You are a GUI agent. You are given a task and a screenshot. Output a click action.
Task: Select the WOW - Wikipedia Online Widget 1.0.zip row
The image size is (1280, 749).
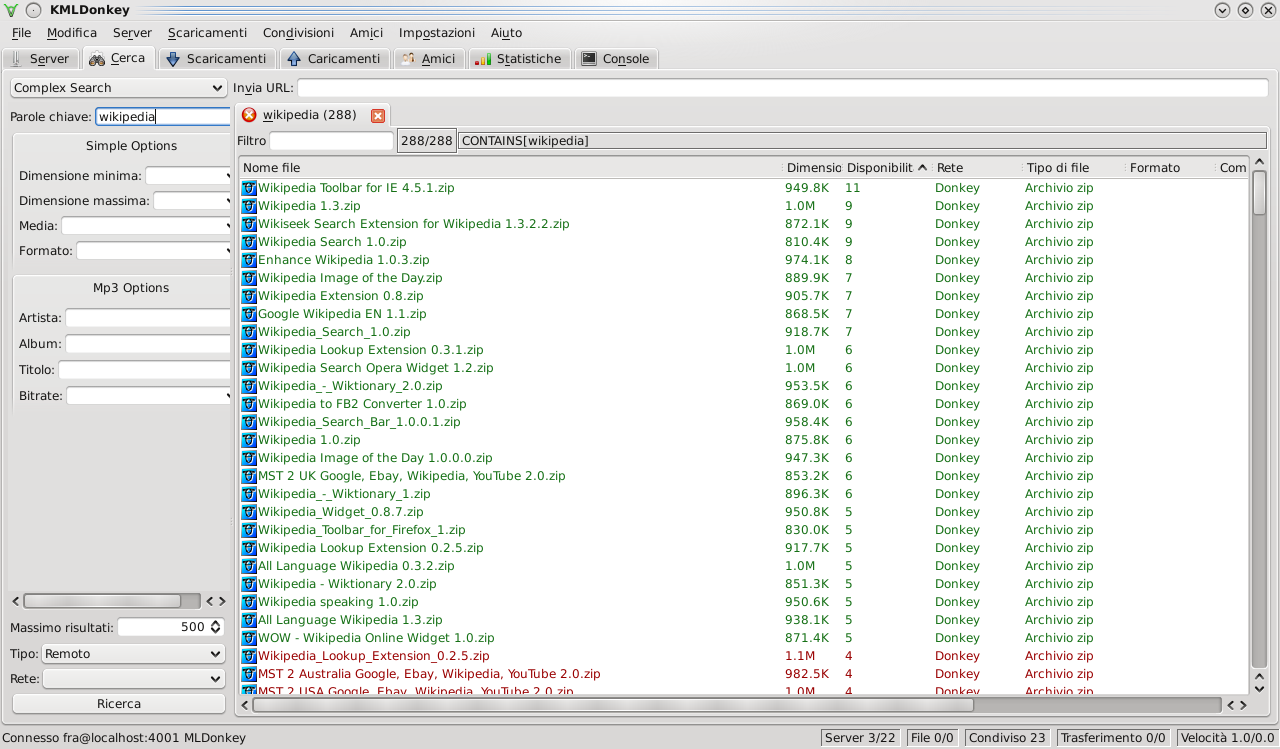pyautogui.click(x=745, y=638)
